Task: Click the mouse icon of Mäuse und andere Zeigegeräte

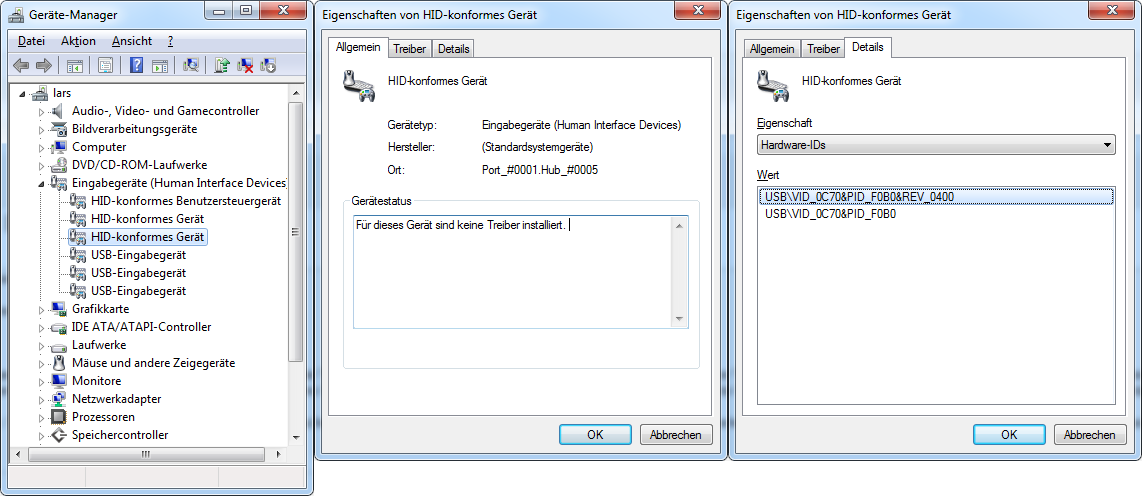Action: [x=58, y=363]
